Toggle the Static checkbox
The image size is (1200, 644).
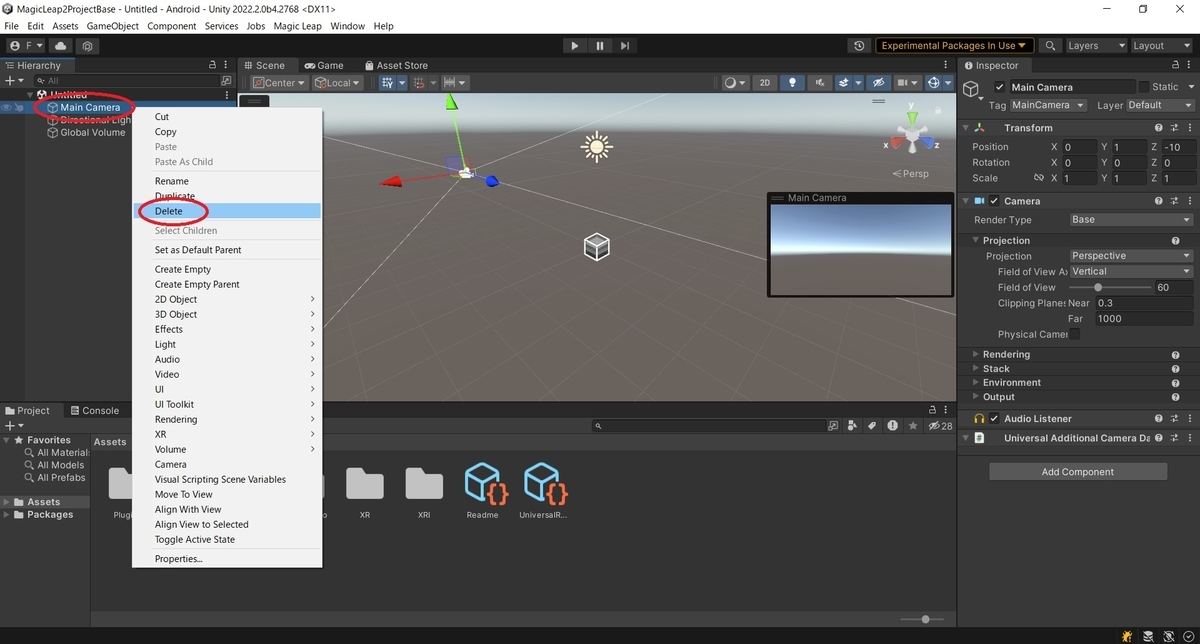(x=1144, y=87)
